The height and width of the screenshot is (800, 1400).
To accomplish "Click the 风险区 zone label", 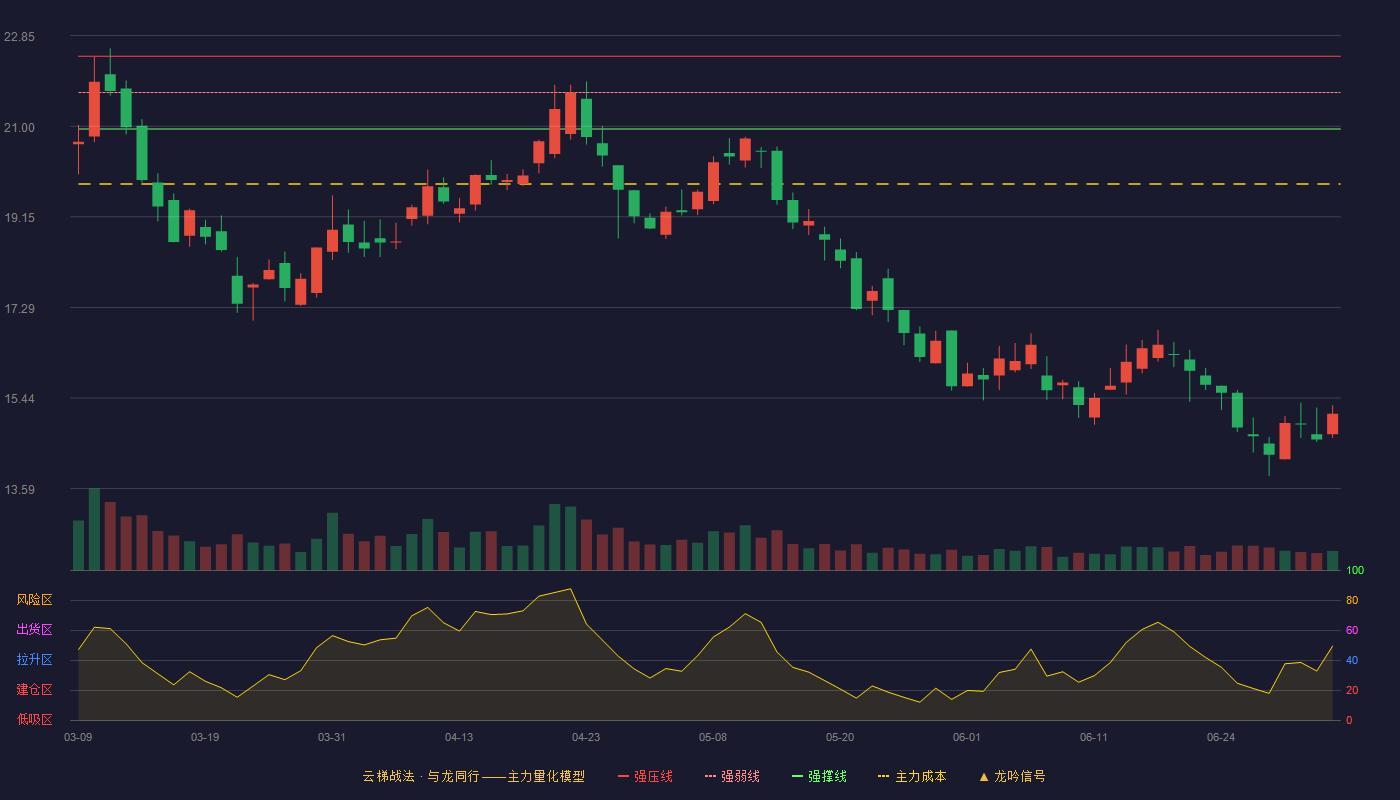I will coord(34,600).
